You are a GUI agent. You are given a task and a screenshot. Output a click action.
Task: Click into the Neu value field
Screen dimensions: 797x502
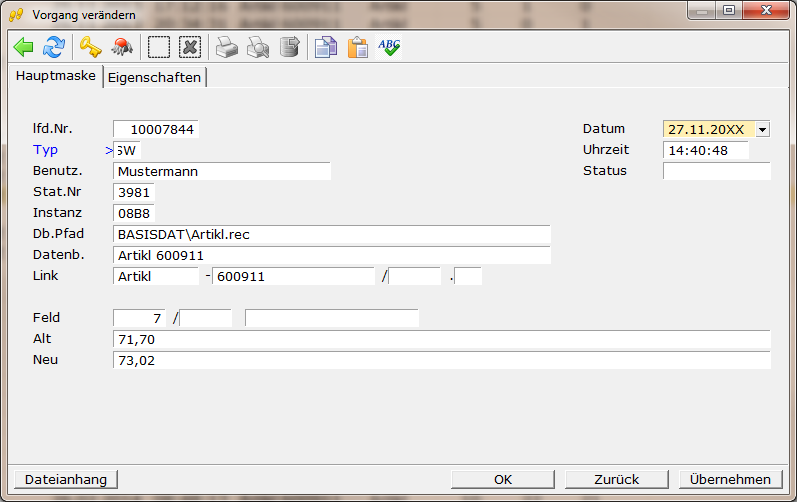441,360
